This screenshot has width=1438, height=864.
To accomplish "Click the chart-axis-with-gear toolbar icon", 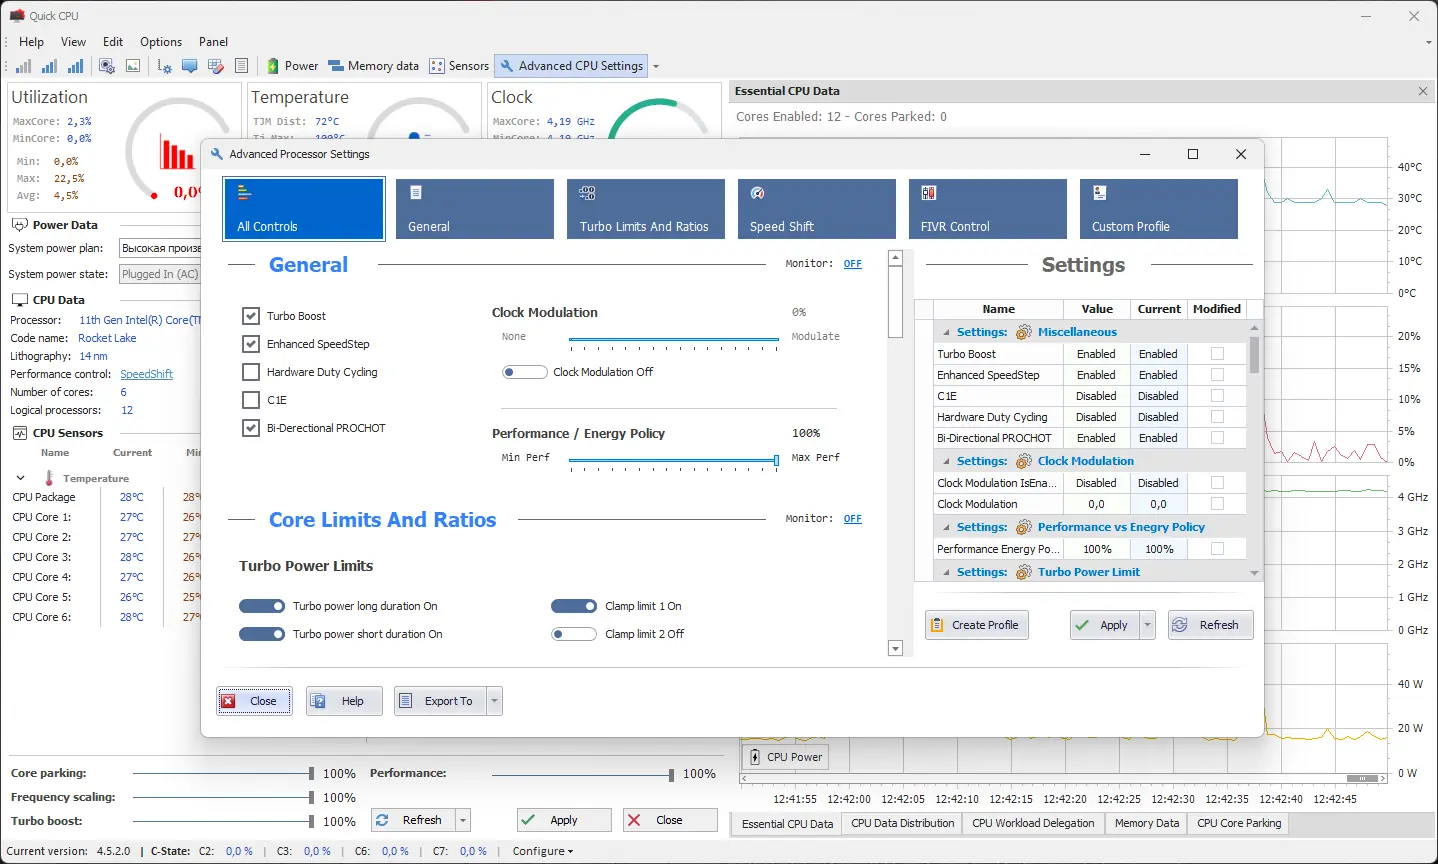I will pos(164,66).
